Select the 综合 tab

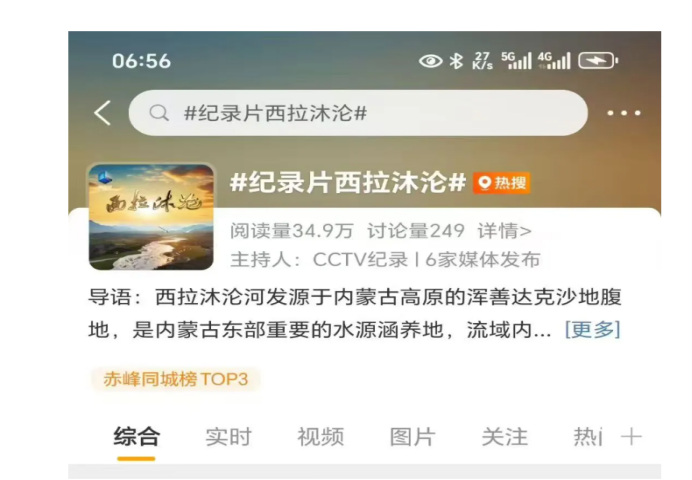(x=136, y=437)
